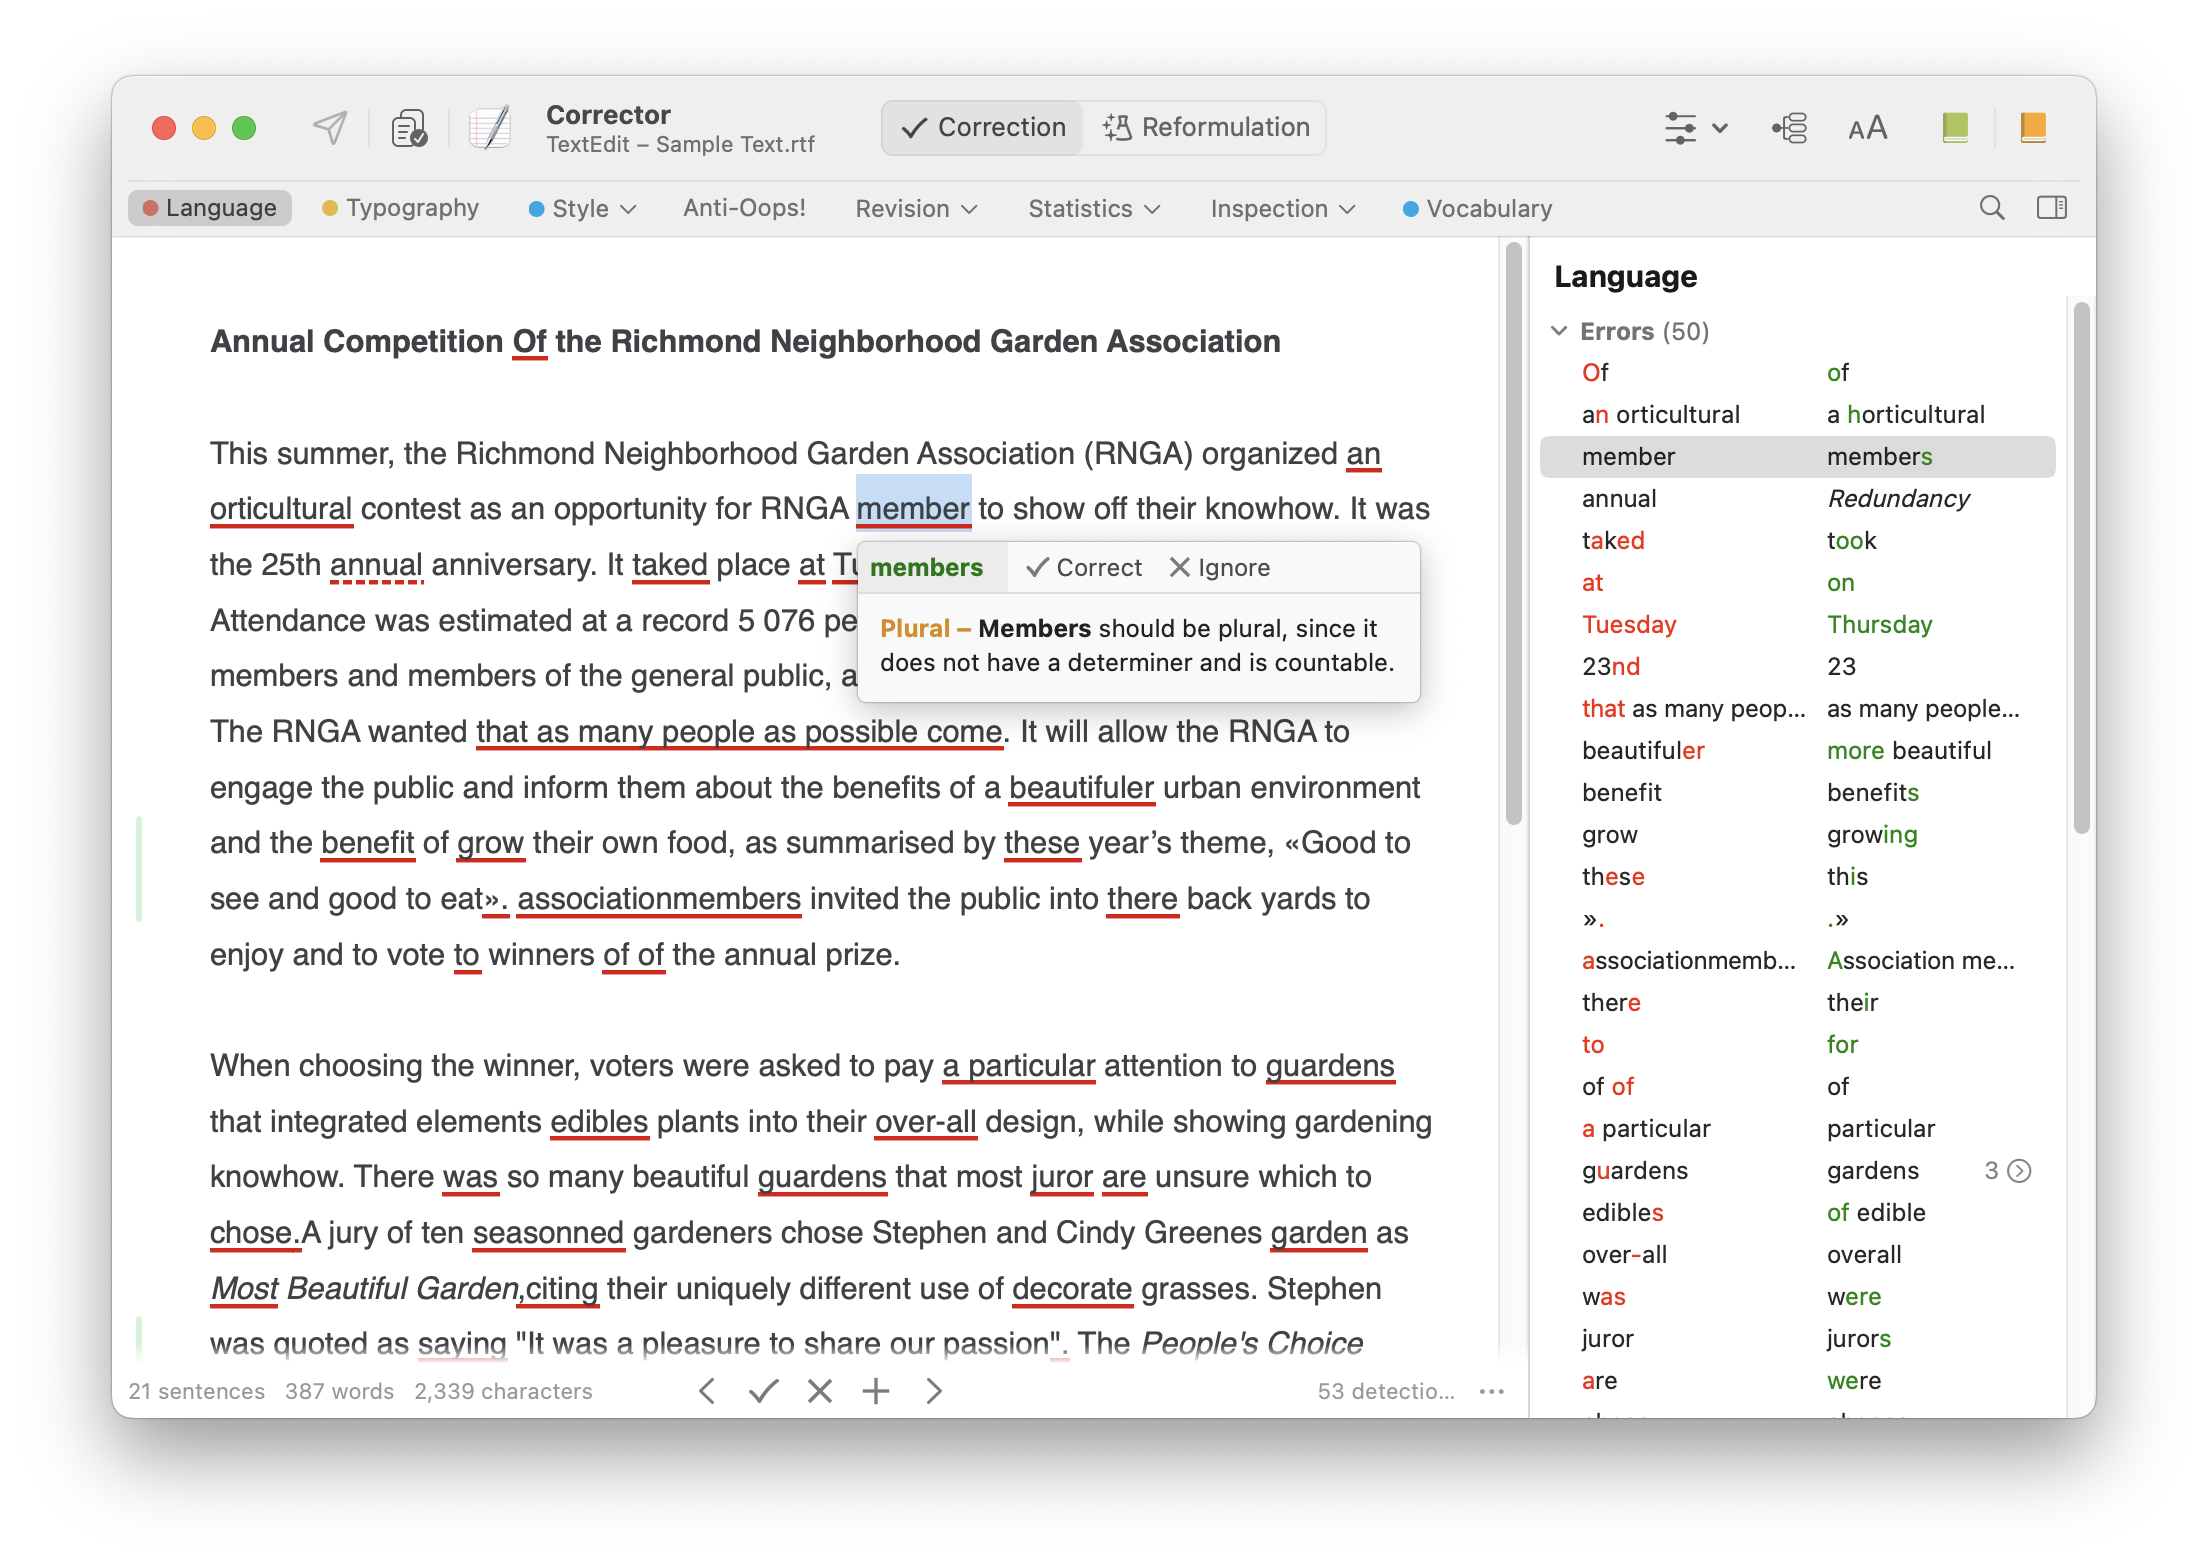The width and height of the screenshot is (2208, 1566).
Task: Click the 21 sentences statistic
Action: click(x=197, y=1391)
